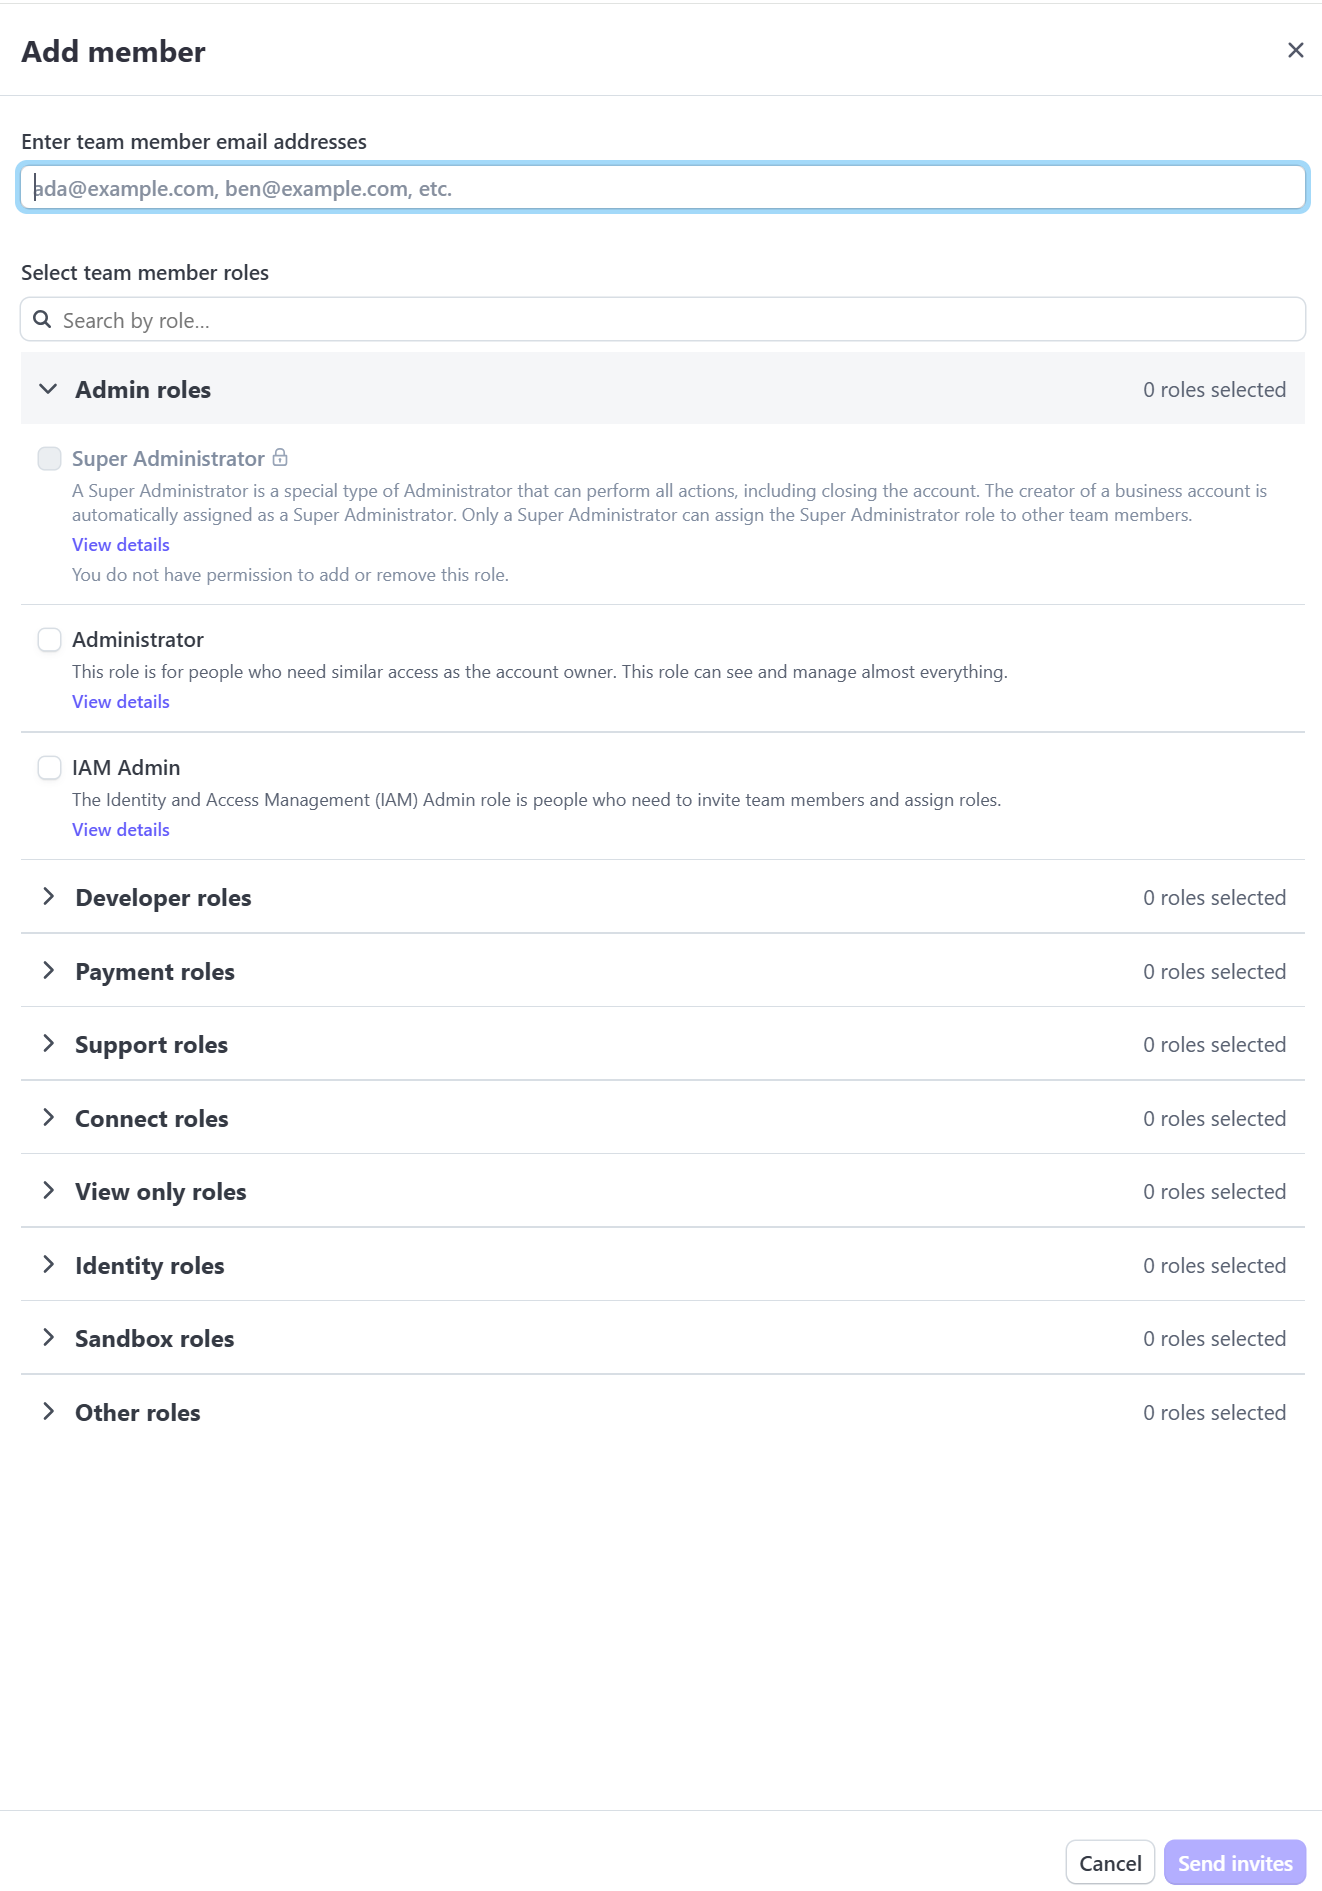Viewport: 1322px width, 1891px height.
Task: Check the Administrator role checkbox
Action: coord(48,638)
